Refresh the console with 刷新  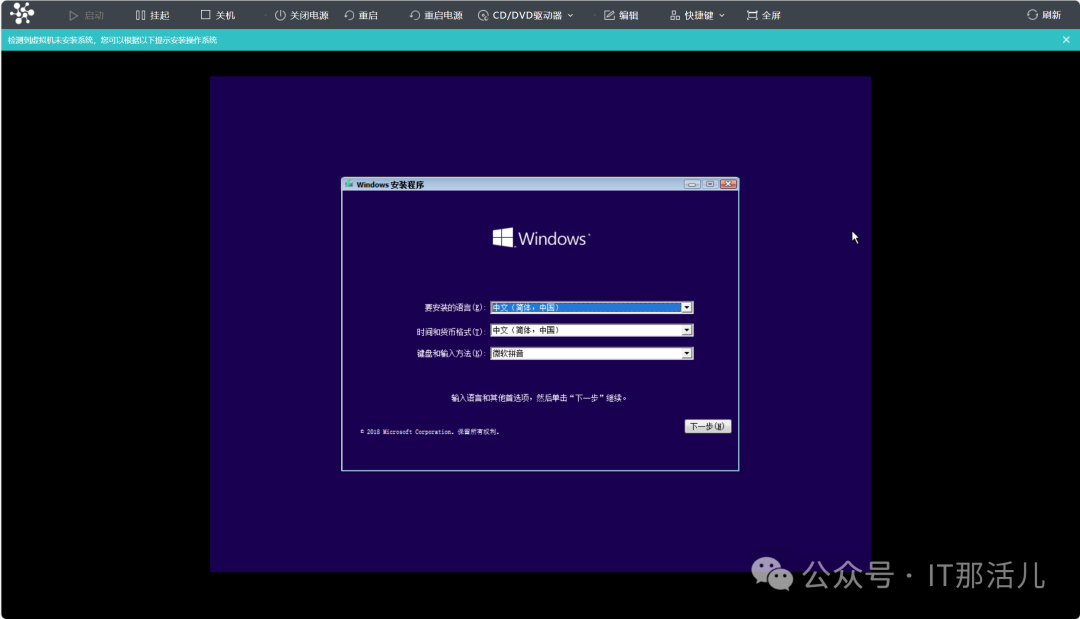pyautogui.click(x=1044, y=14)
